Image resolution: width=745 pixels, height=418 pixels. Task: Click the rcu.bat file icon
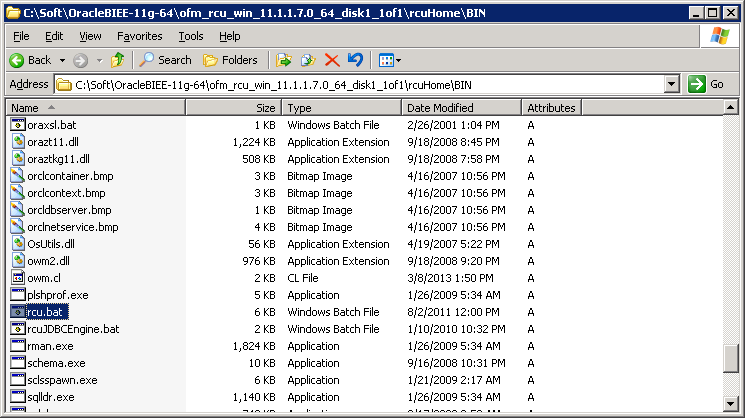[x=18, y=312]
